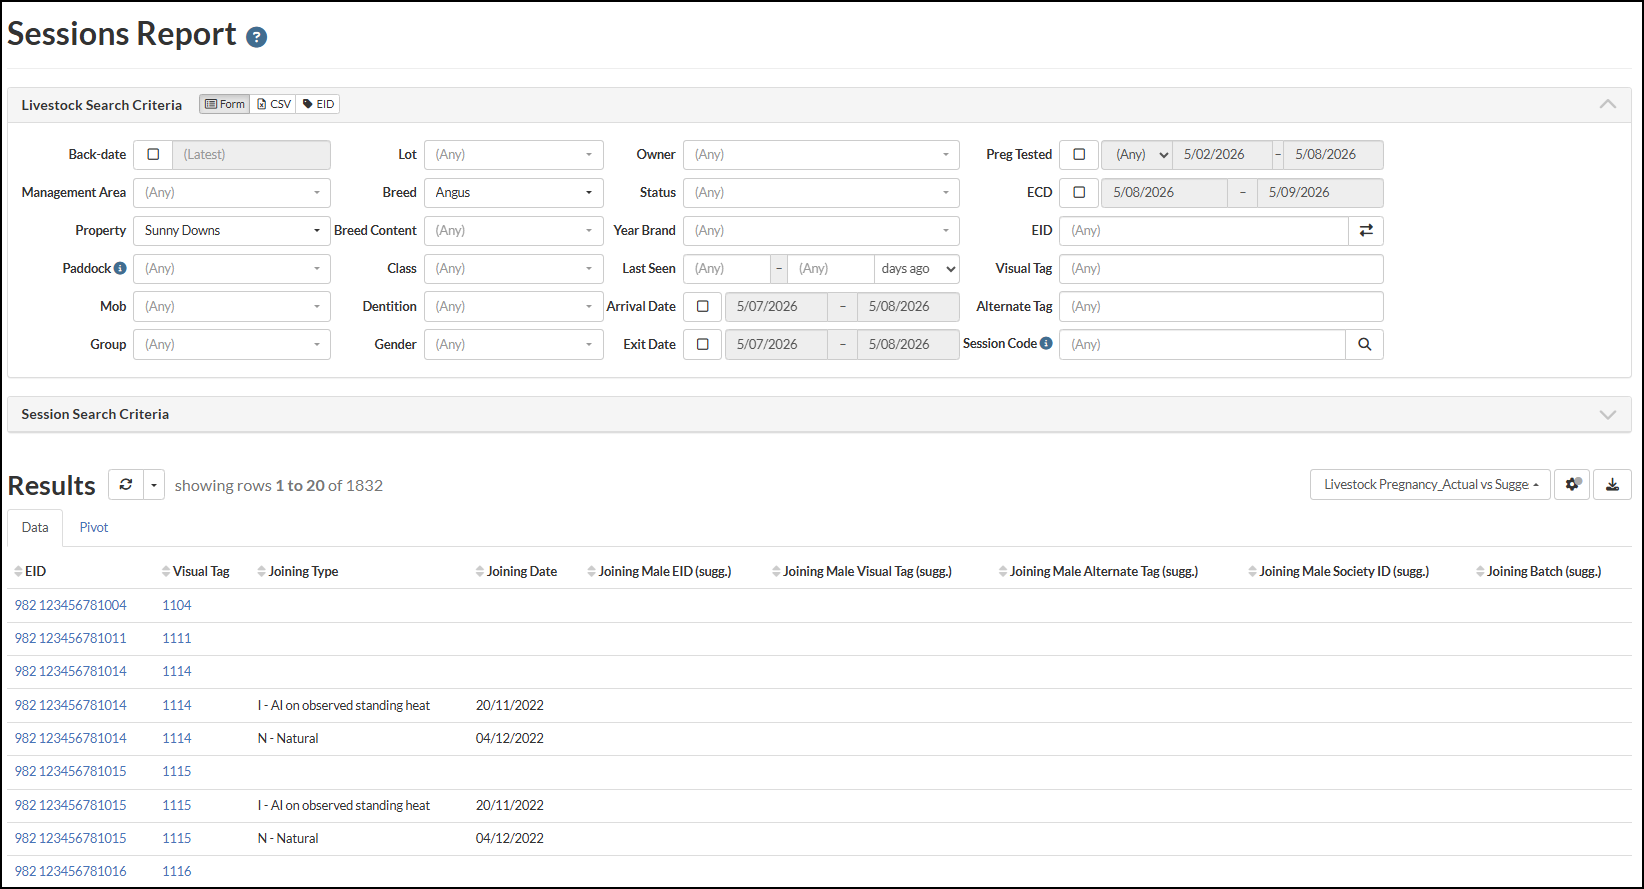The width and height of the screenshot is (1644, 889).
Task: Click the Visual Tag input field
Action: 1222,269
